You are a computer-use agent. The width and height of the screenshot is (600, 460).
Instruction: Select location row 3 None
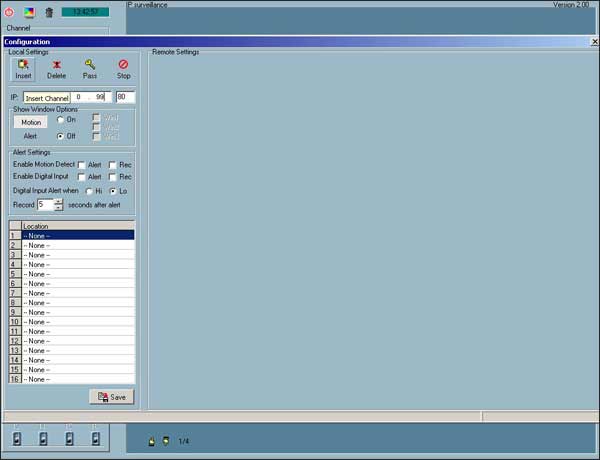tap(78, 254)
